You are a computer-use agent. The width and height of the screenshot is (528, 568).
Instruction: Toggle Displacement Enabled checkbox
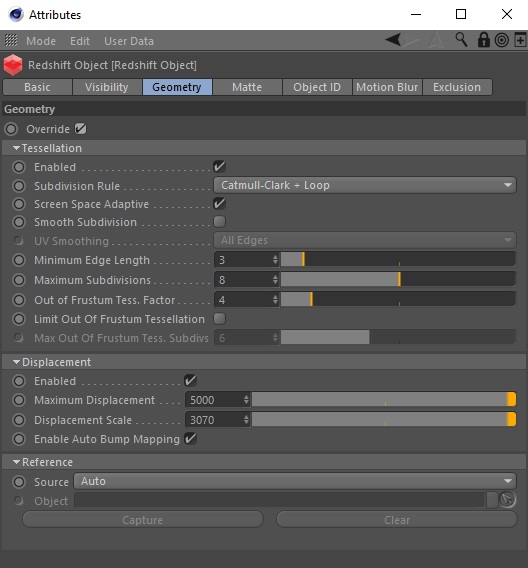pyautogui.click(x=190, y=380)
